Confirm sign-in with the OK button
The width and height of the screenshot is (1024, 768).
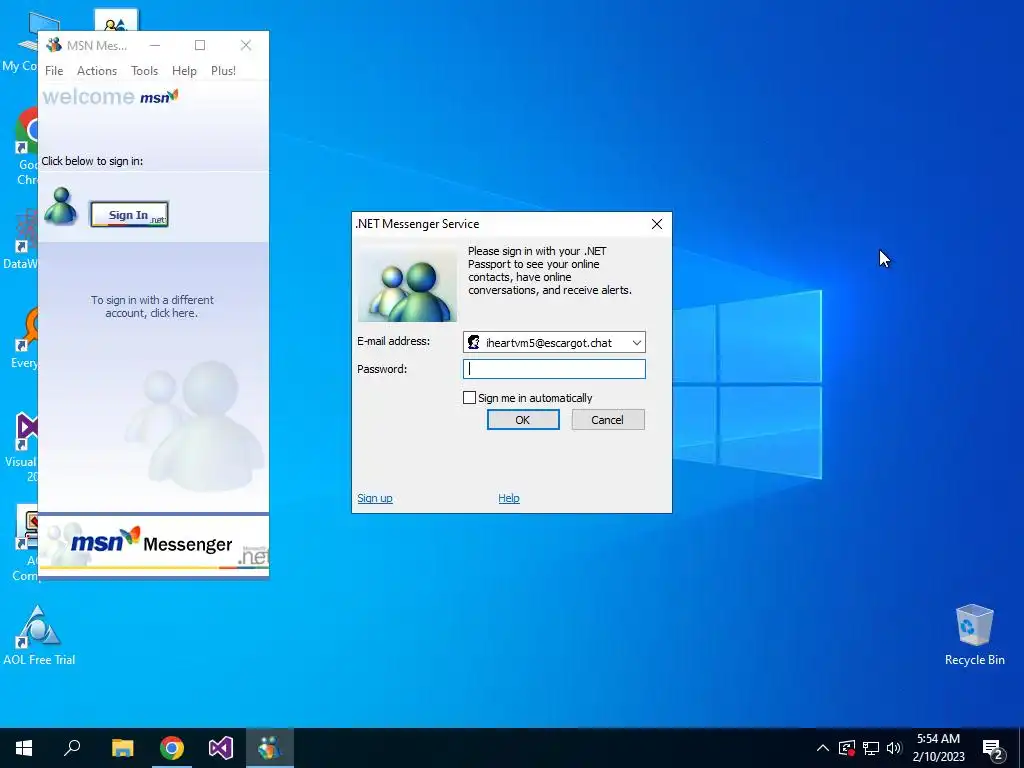tap(523, 420)
